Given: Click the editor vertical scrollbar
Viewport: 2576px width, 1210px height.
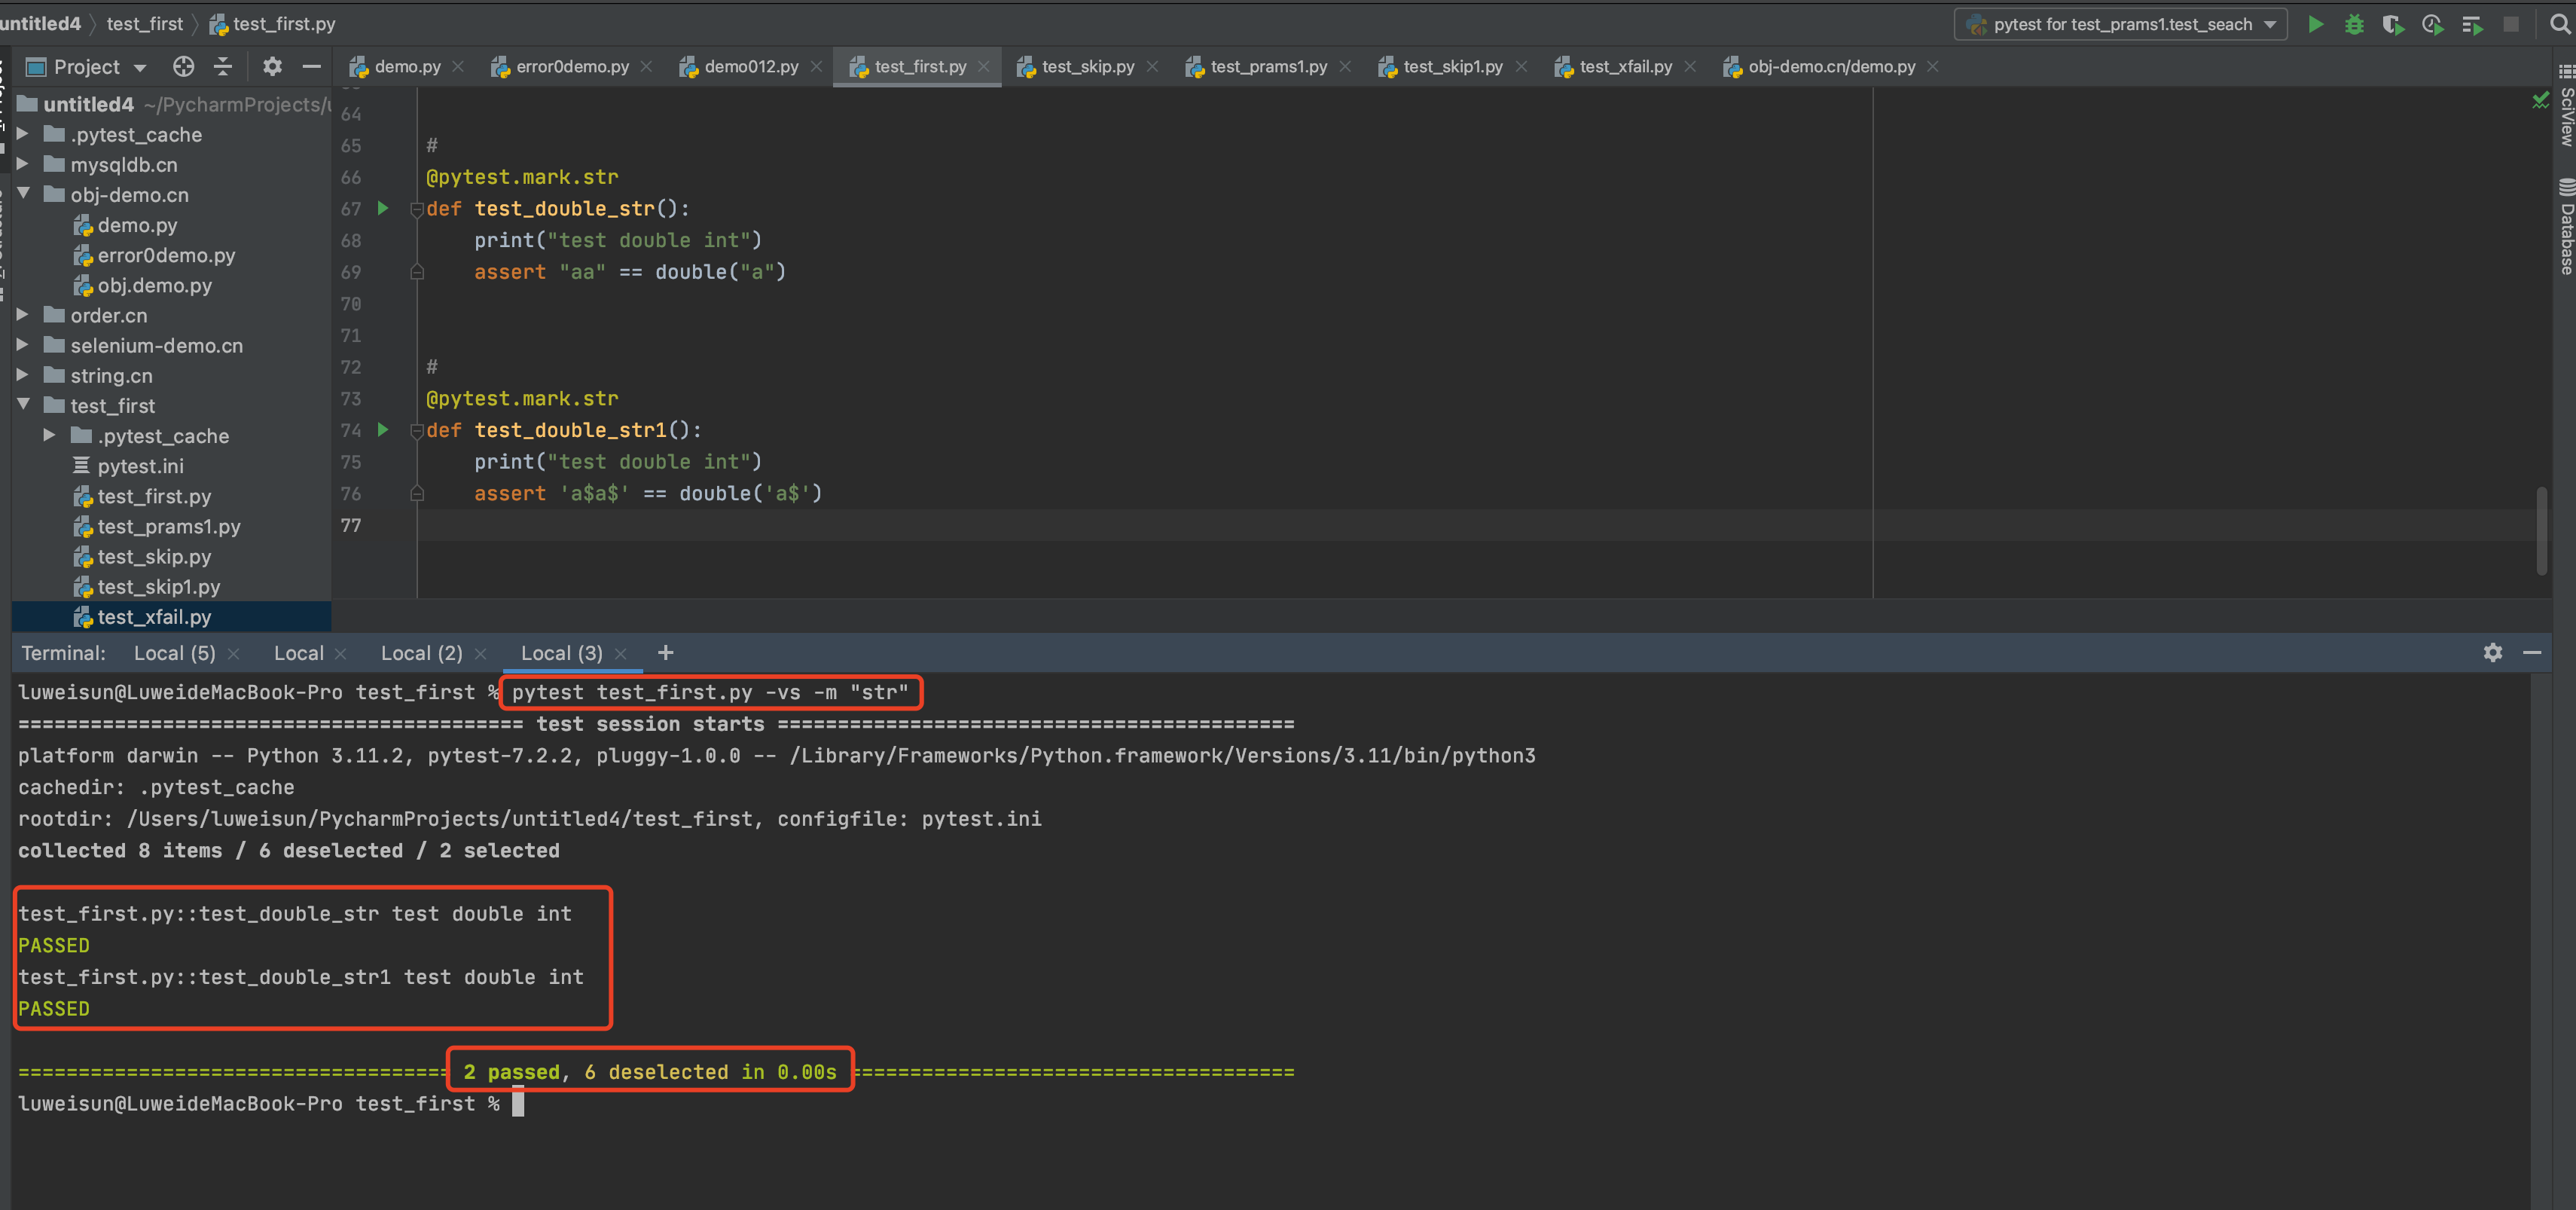Looking at the screenshot, I should pyautogui.click(x=2541, y=530).
